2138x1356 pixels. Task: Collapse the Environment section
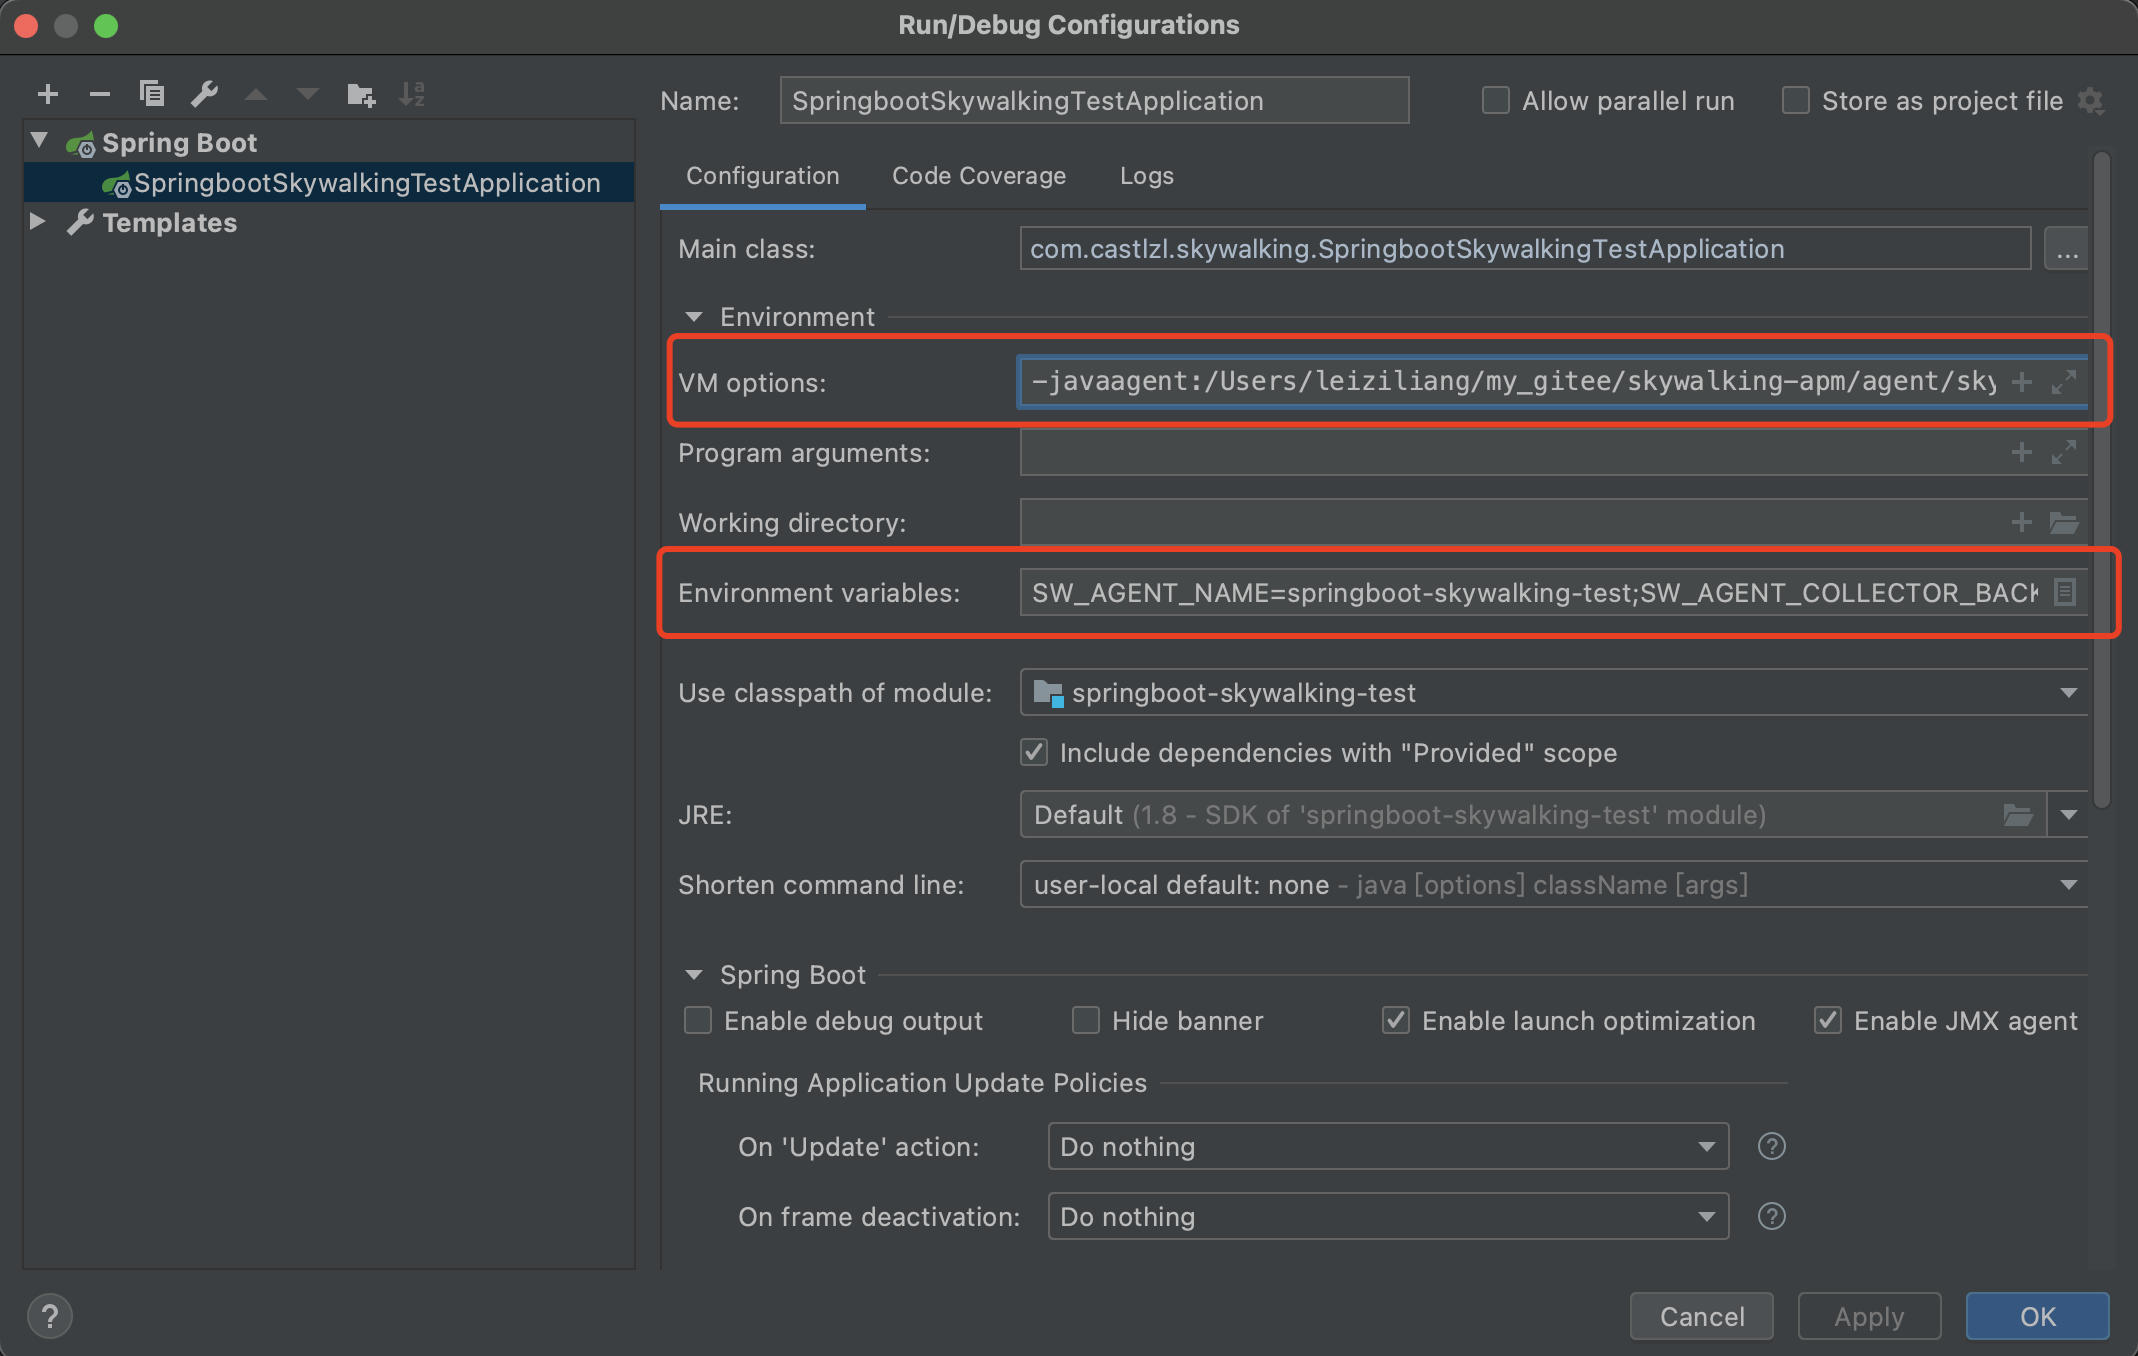[695, 316]
